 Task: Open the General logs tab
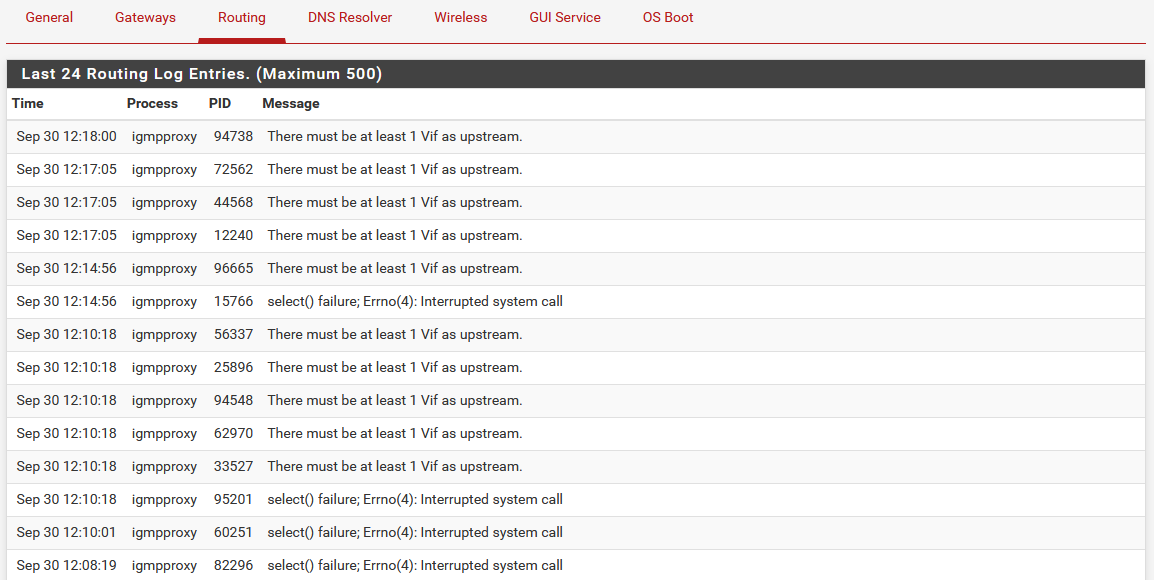[49, 18]
